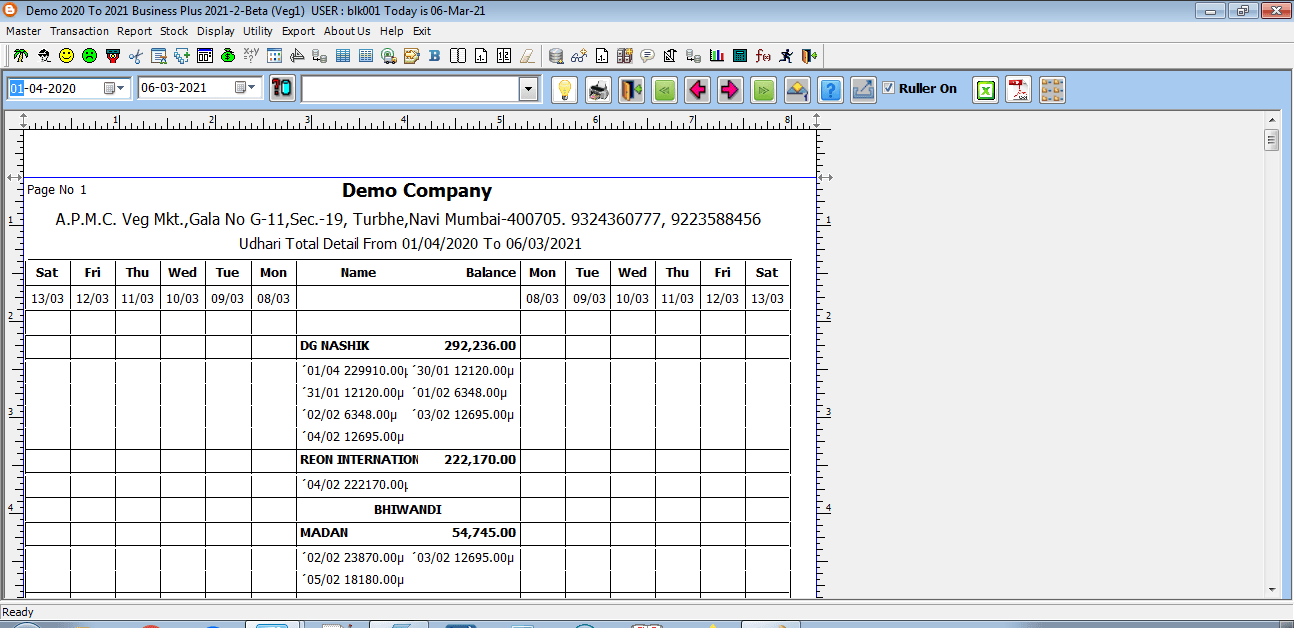This screenshot has height=628, width=1294.
Task: Click the pink right arrow next-page button
Action: tap(730, 90)
